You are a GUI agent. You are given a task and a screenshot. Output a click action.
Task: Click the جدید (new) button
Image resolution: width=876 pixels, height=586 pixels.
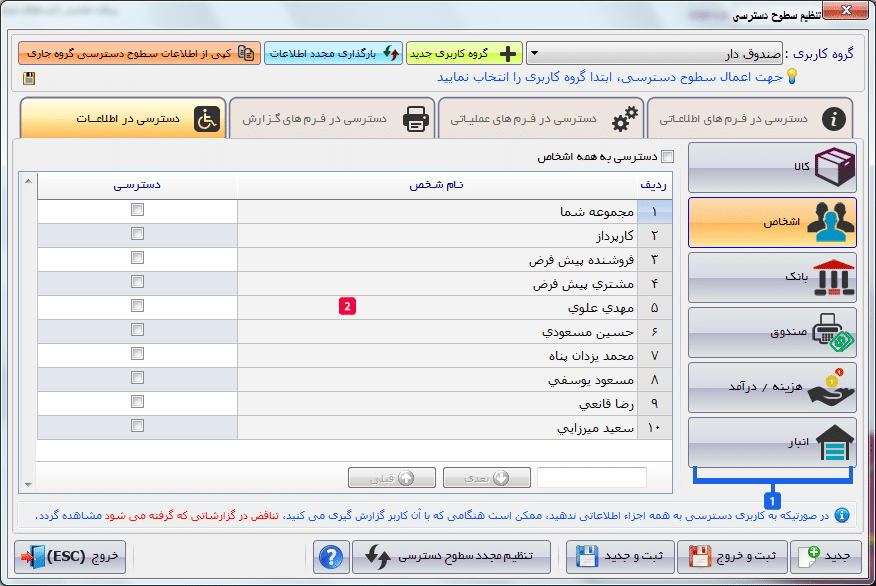pos(826,557)
